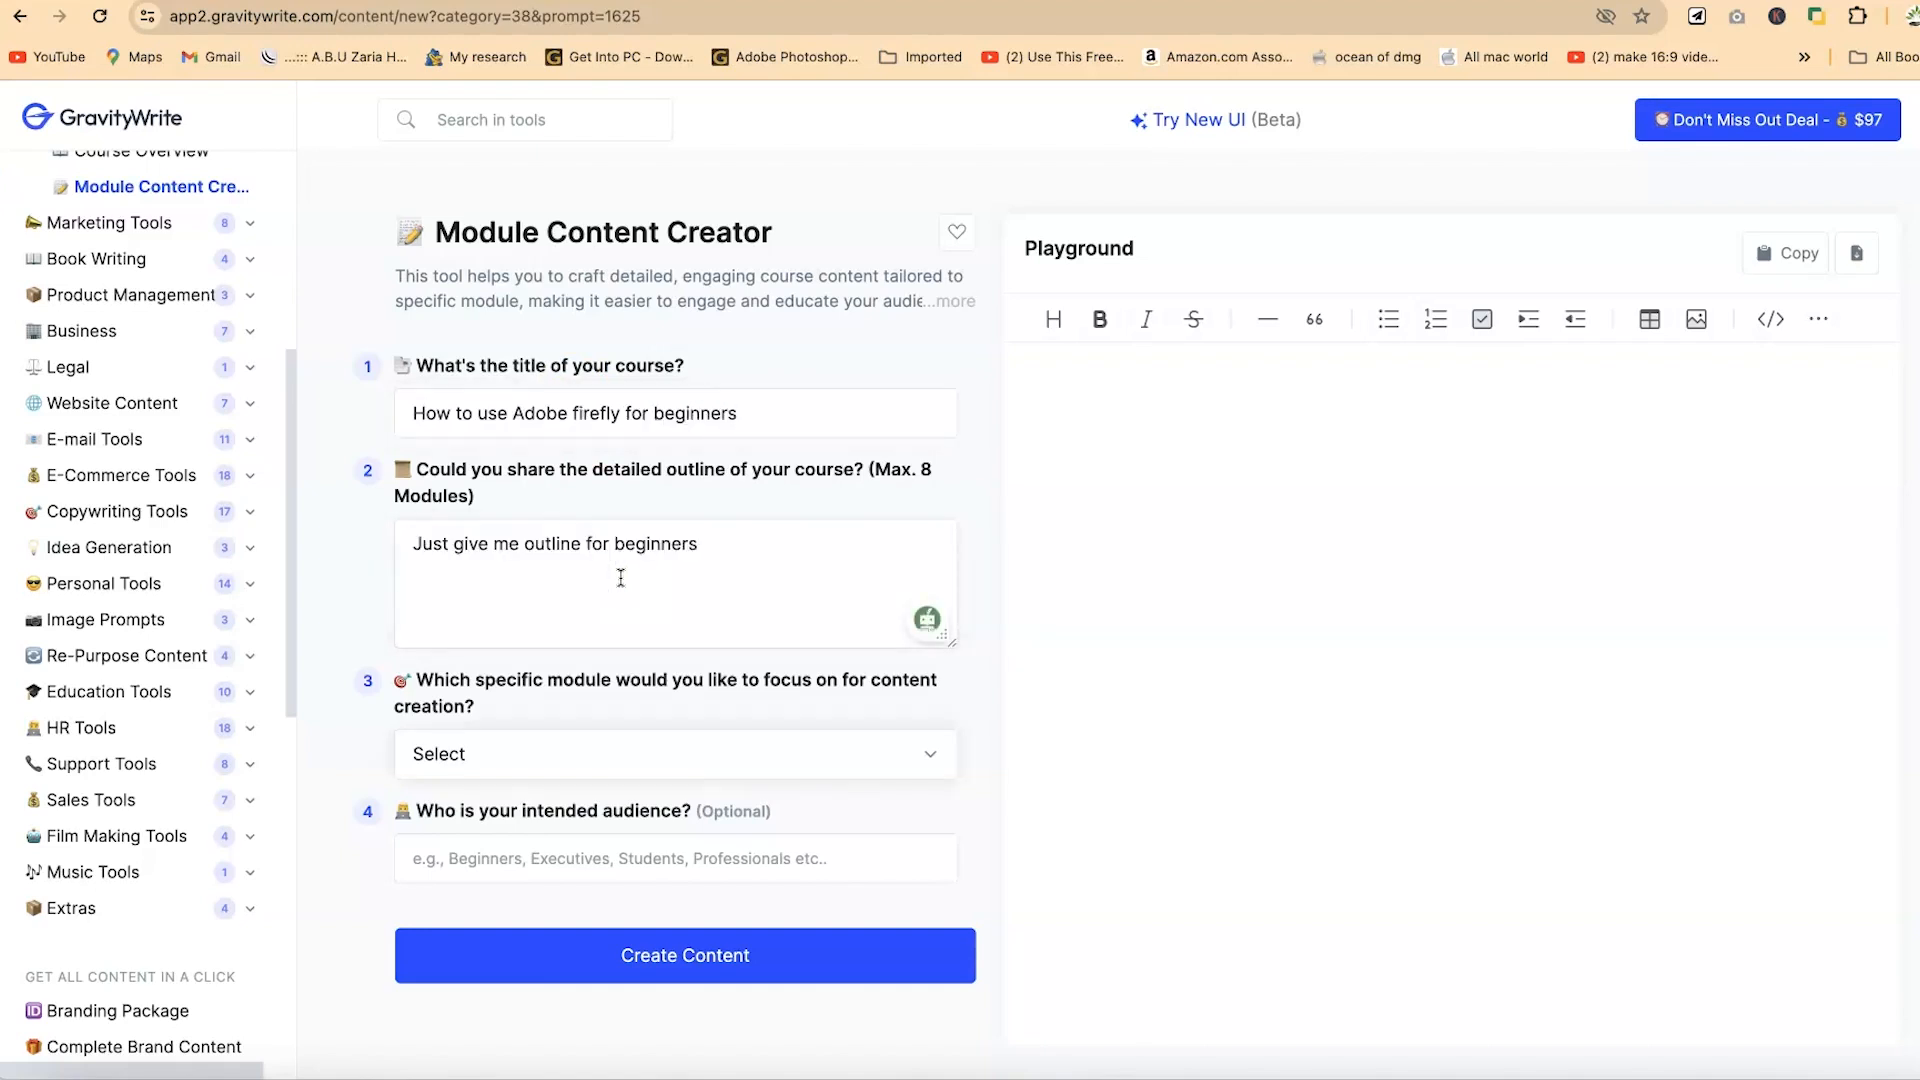
Task: Insert an image in Playground
Action: pyautogui.click(x=1696, y=319)
